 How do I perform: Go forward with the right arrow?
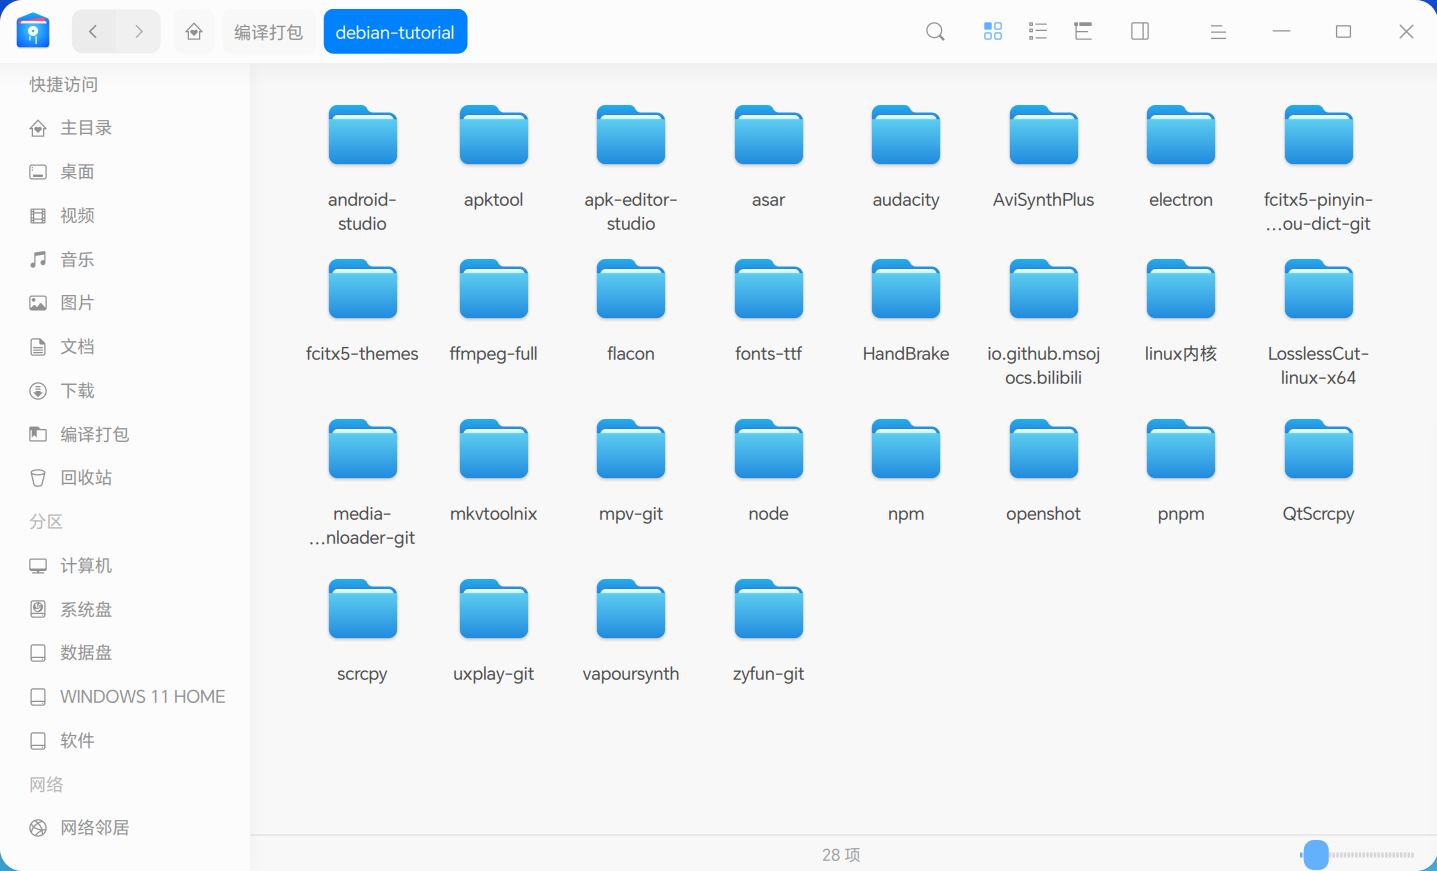(139, 32)
